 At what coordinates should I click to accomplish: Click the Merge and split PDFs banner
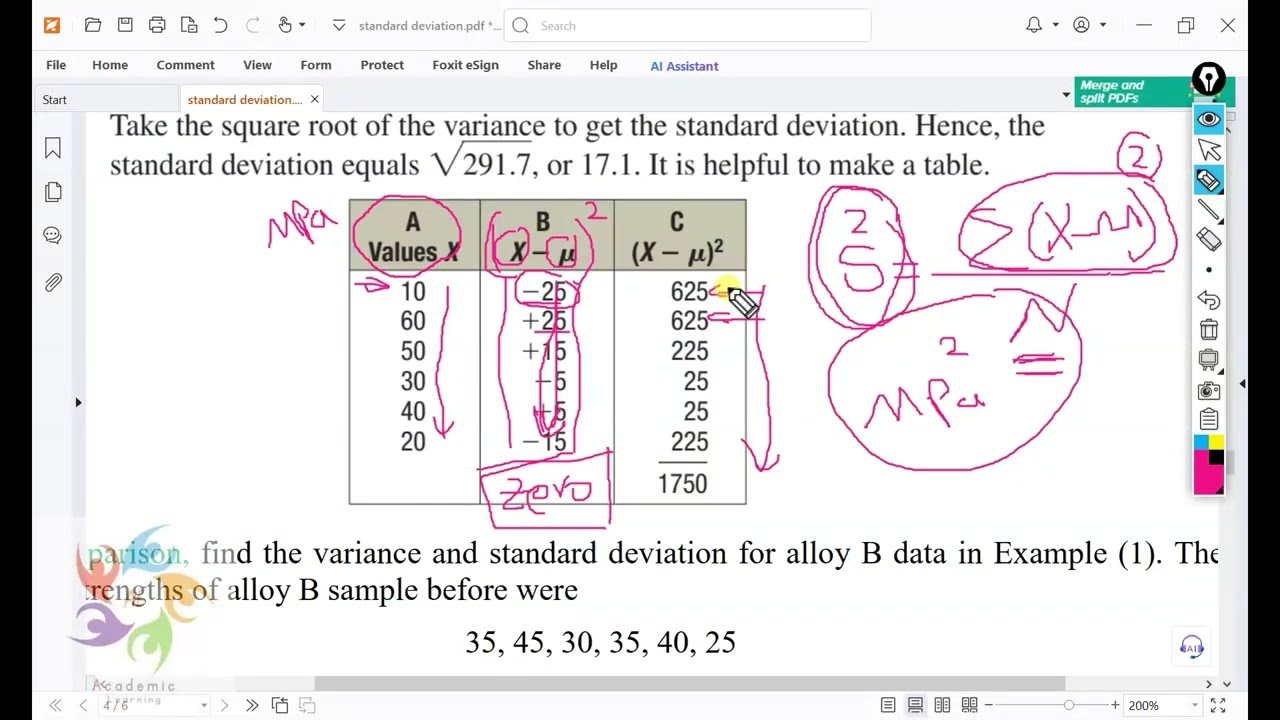1132,92
